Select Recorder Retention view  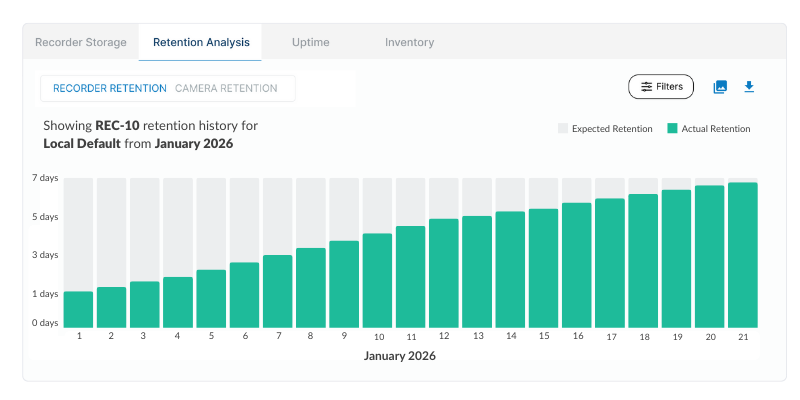pyautogui.click(x=109, y=88)
